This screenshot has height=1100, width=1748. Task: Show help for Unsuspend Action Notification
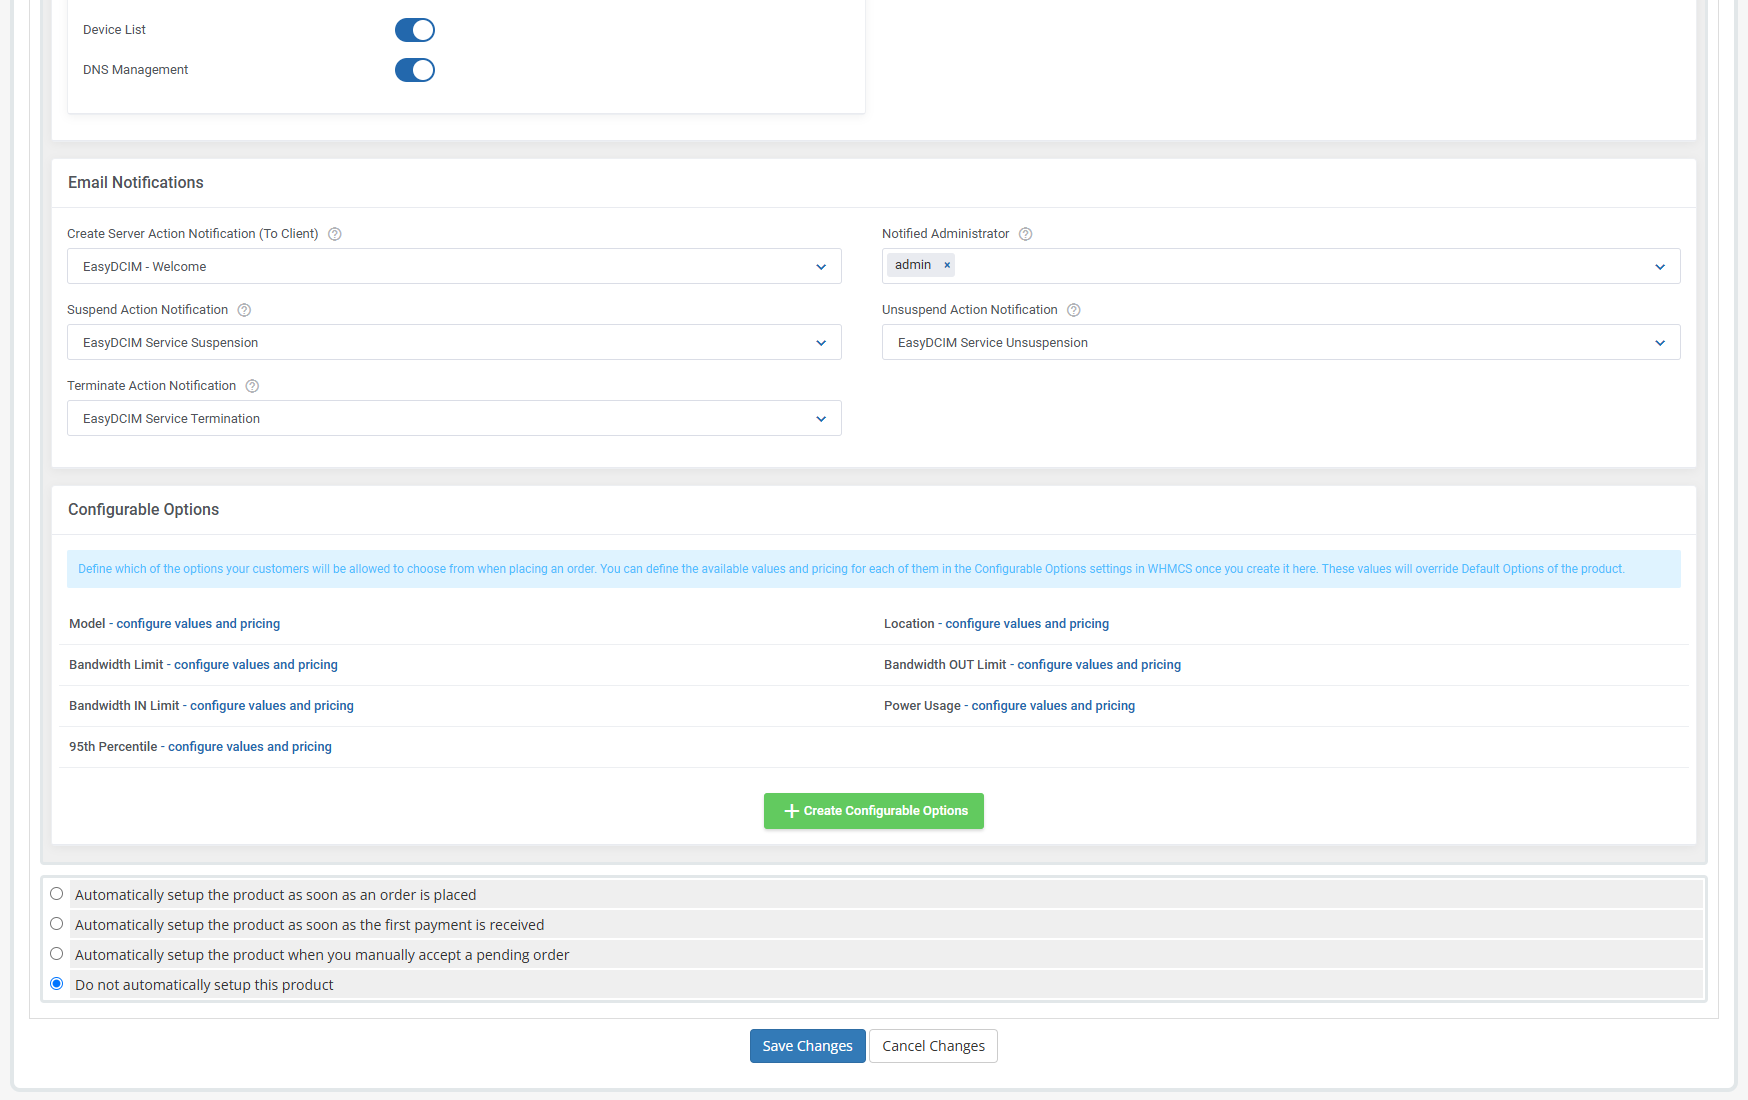[x=1074, y=310]
